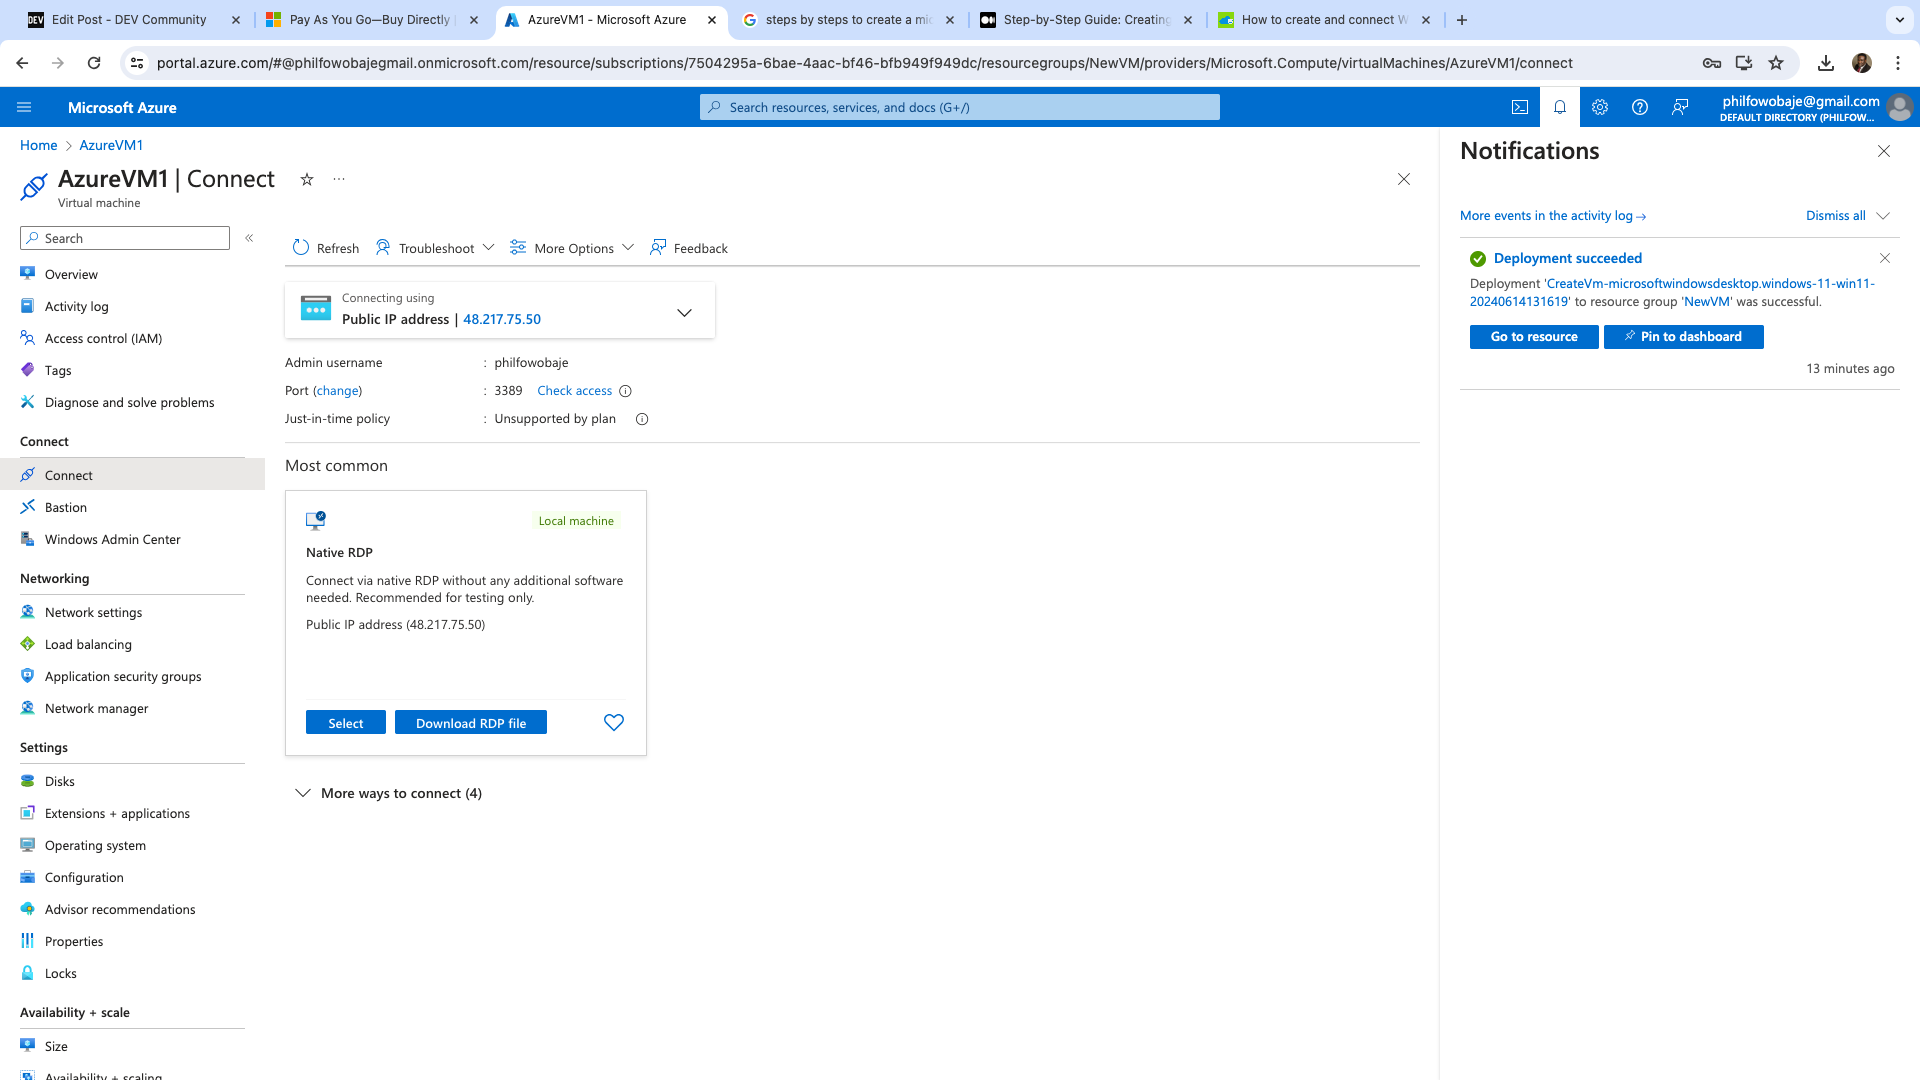Open the portal hamburger menu
This screenshot has height=1080, width=1920.
point(24,107)
